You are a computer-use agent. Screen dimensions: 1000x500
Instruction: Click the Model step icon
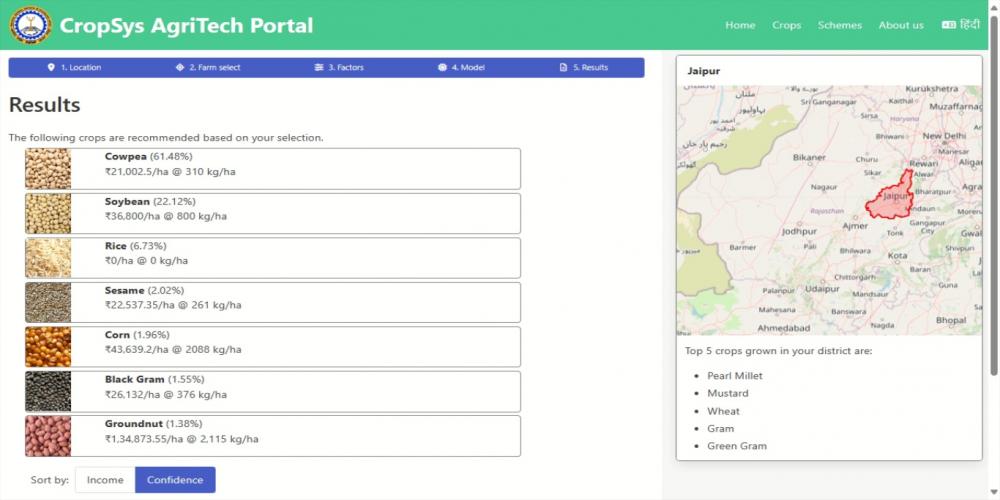pos(442,68)
